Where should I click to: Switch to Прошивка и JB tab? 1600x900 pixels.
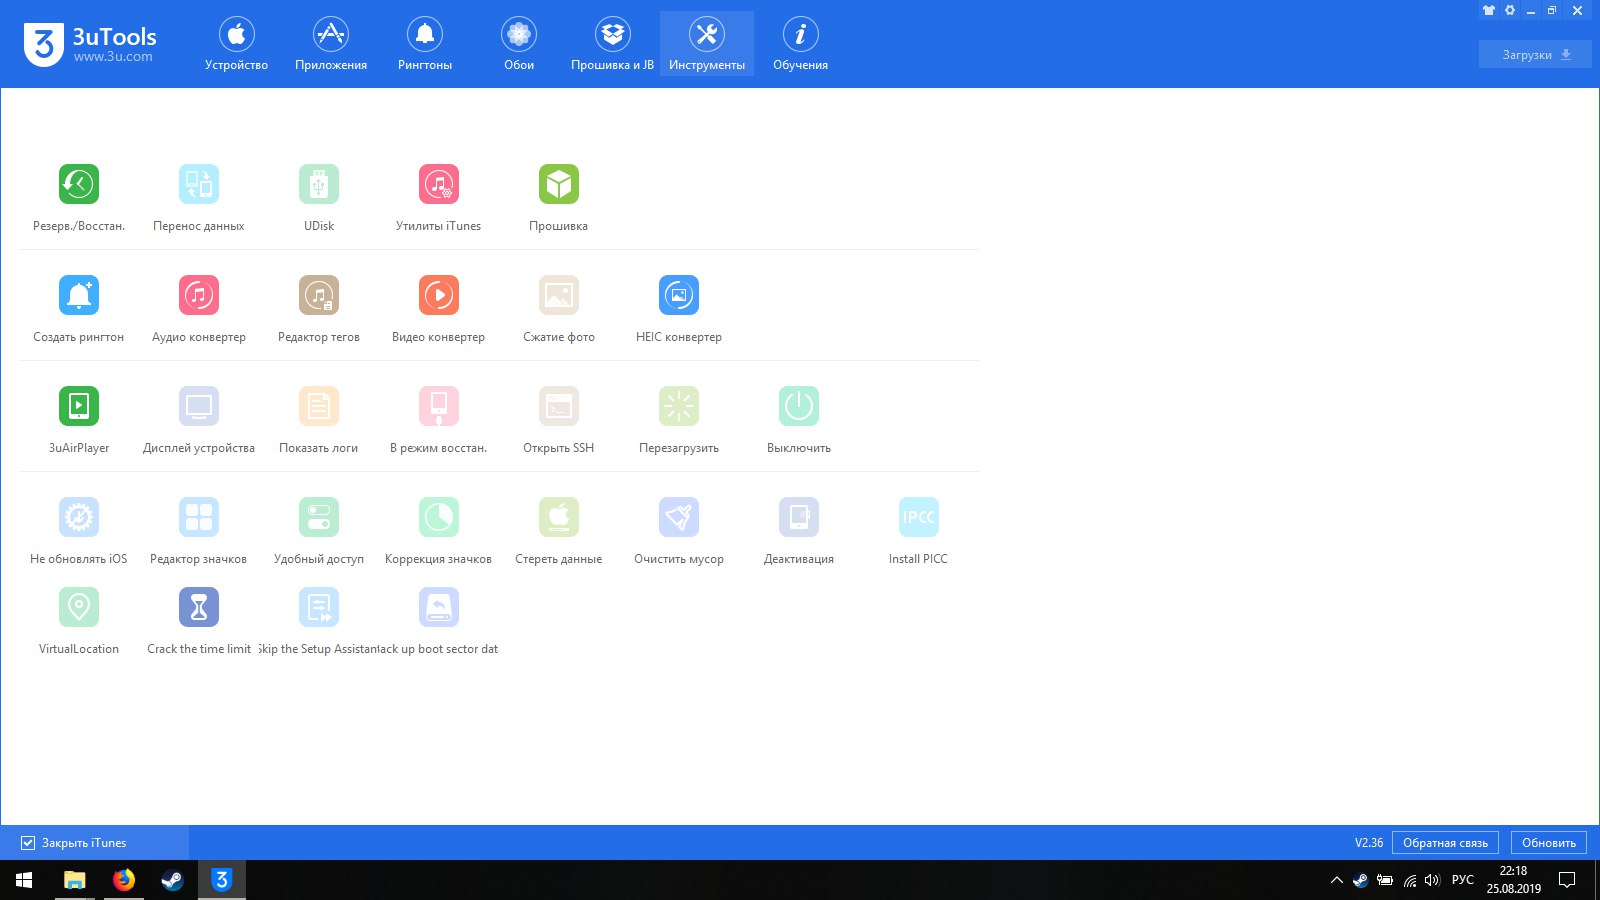point(613,45)
